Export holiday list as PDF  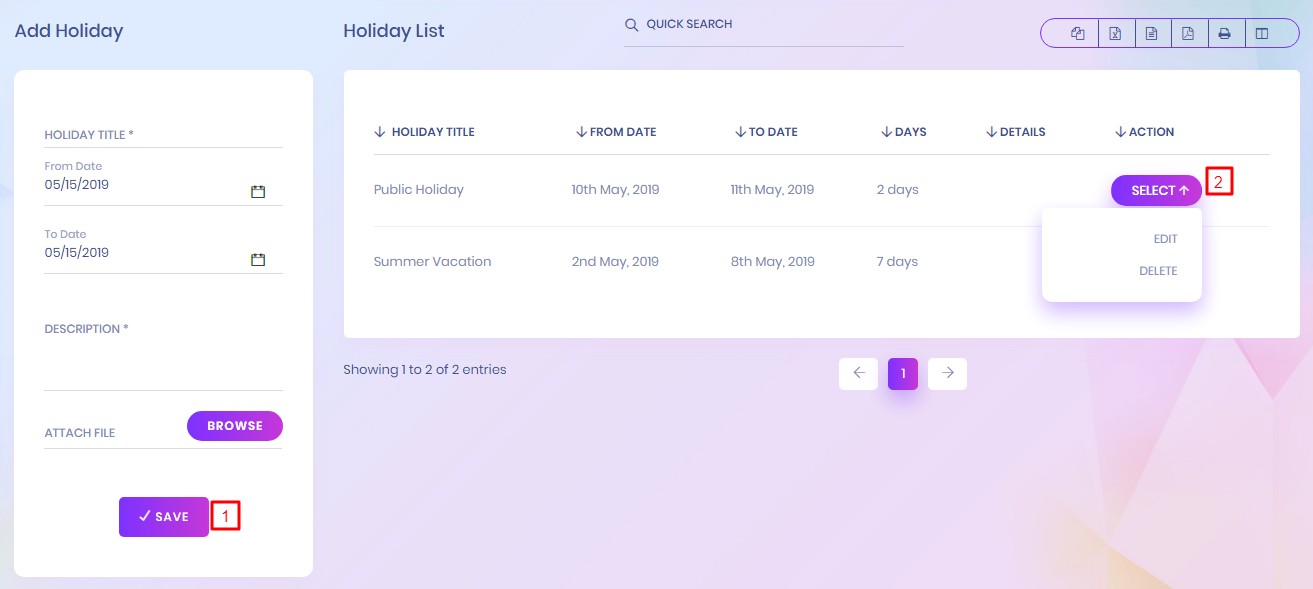point(1188,34)
